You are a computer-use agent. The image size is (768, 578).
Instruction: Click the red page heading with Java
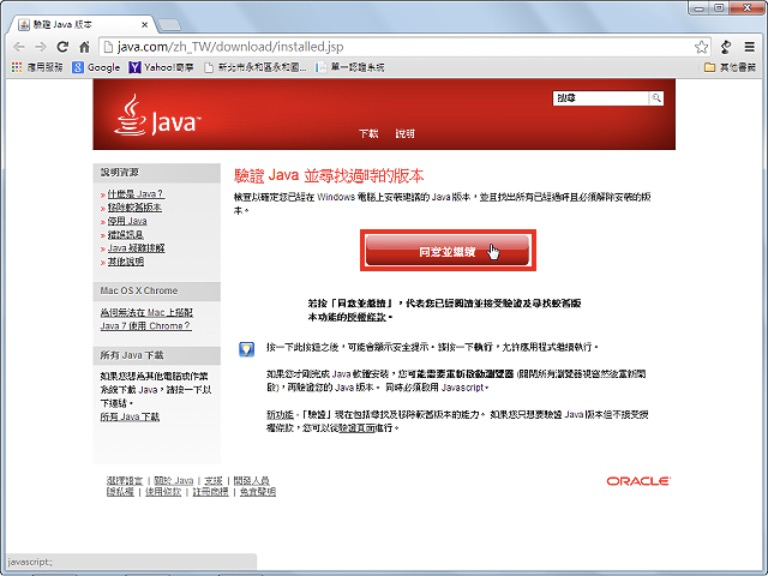(329, 175)
